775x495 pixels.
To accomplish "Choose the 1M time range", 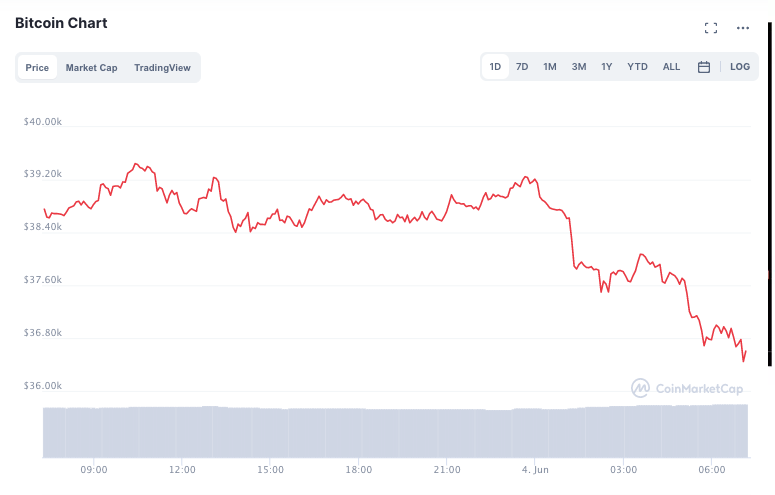I will 550,67.
